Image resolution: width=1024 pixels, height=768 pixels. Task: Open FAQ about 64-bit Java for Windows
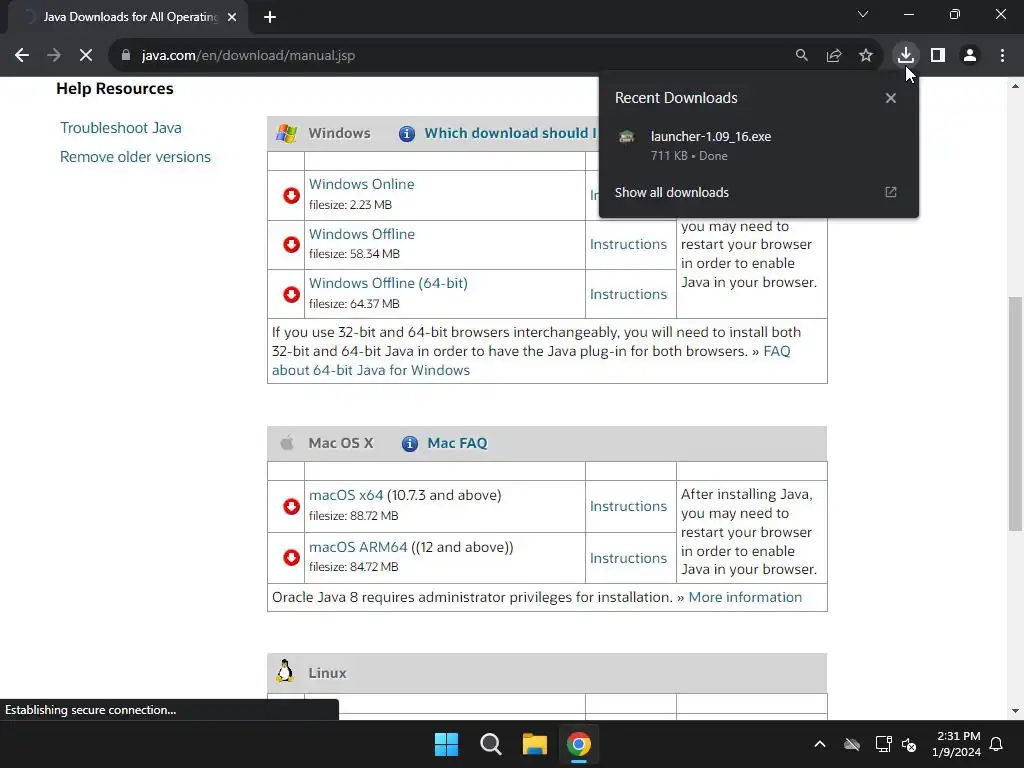pos(371,370)
